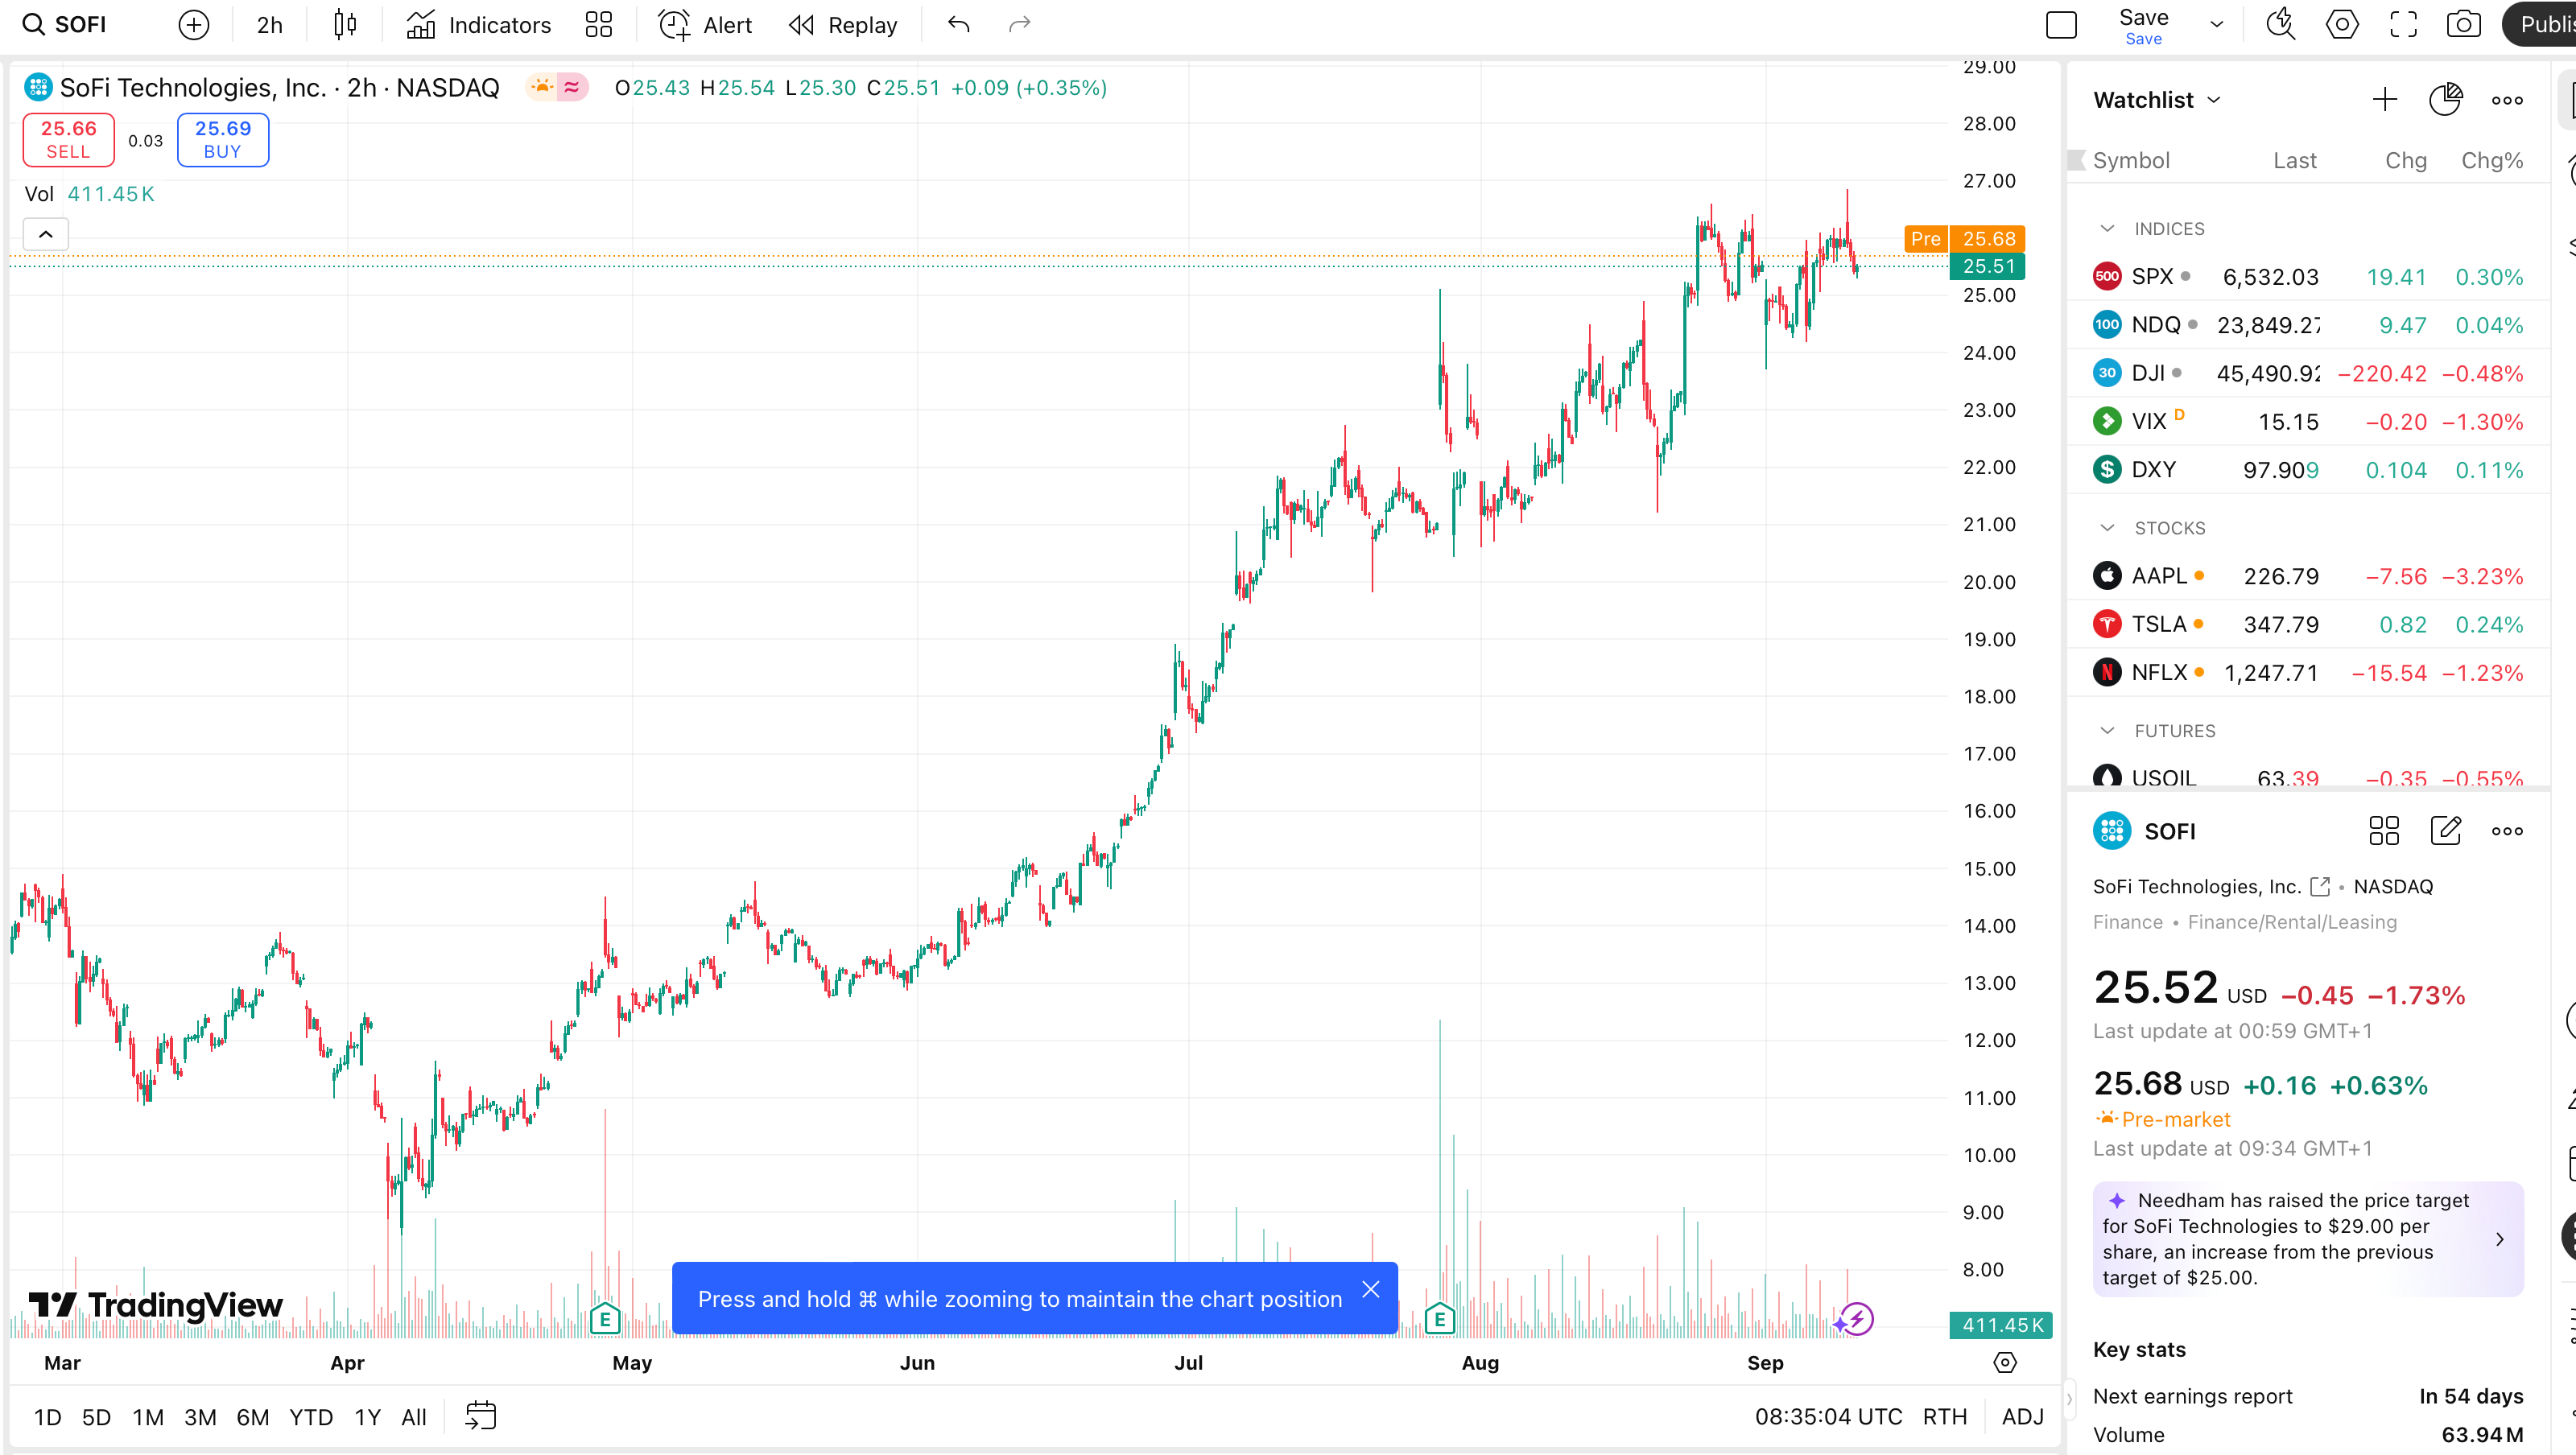Take a chart snapshot with camera icon
Image resolution: width=2576 pixels, height=1455 pixels.
[2463, 25]
